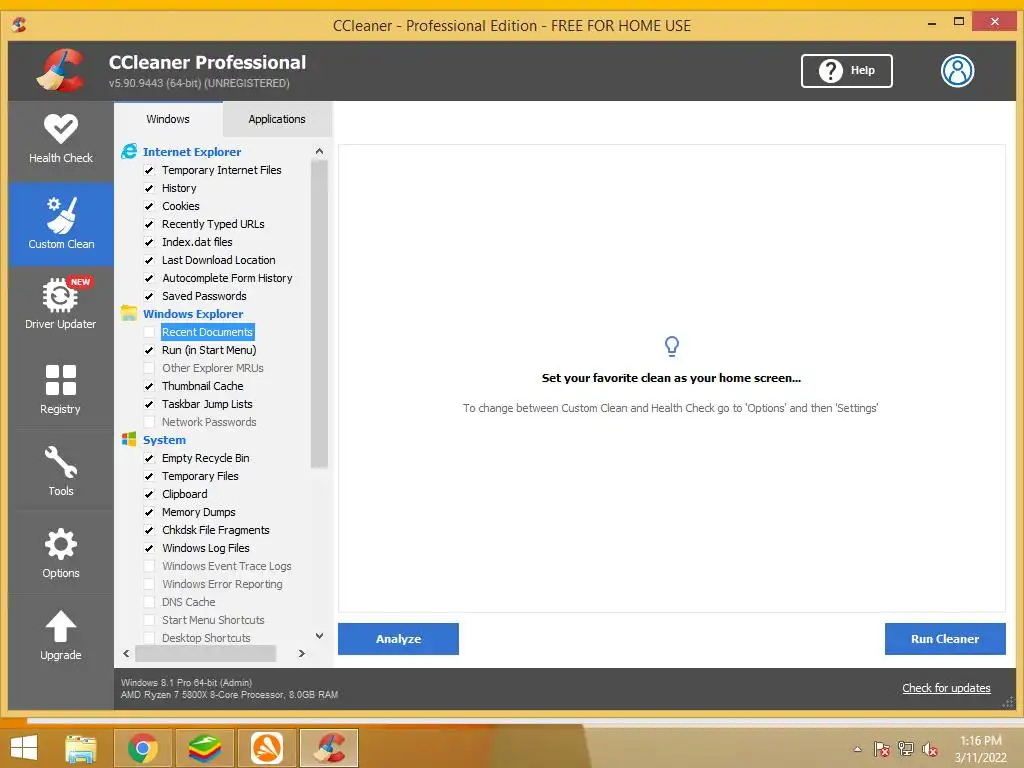Click the Check for updates link
This screenshot has height=768, width=1024.
tap(946, 688)
